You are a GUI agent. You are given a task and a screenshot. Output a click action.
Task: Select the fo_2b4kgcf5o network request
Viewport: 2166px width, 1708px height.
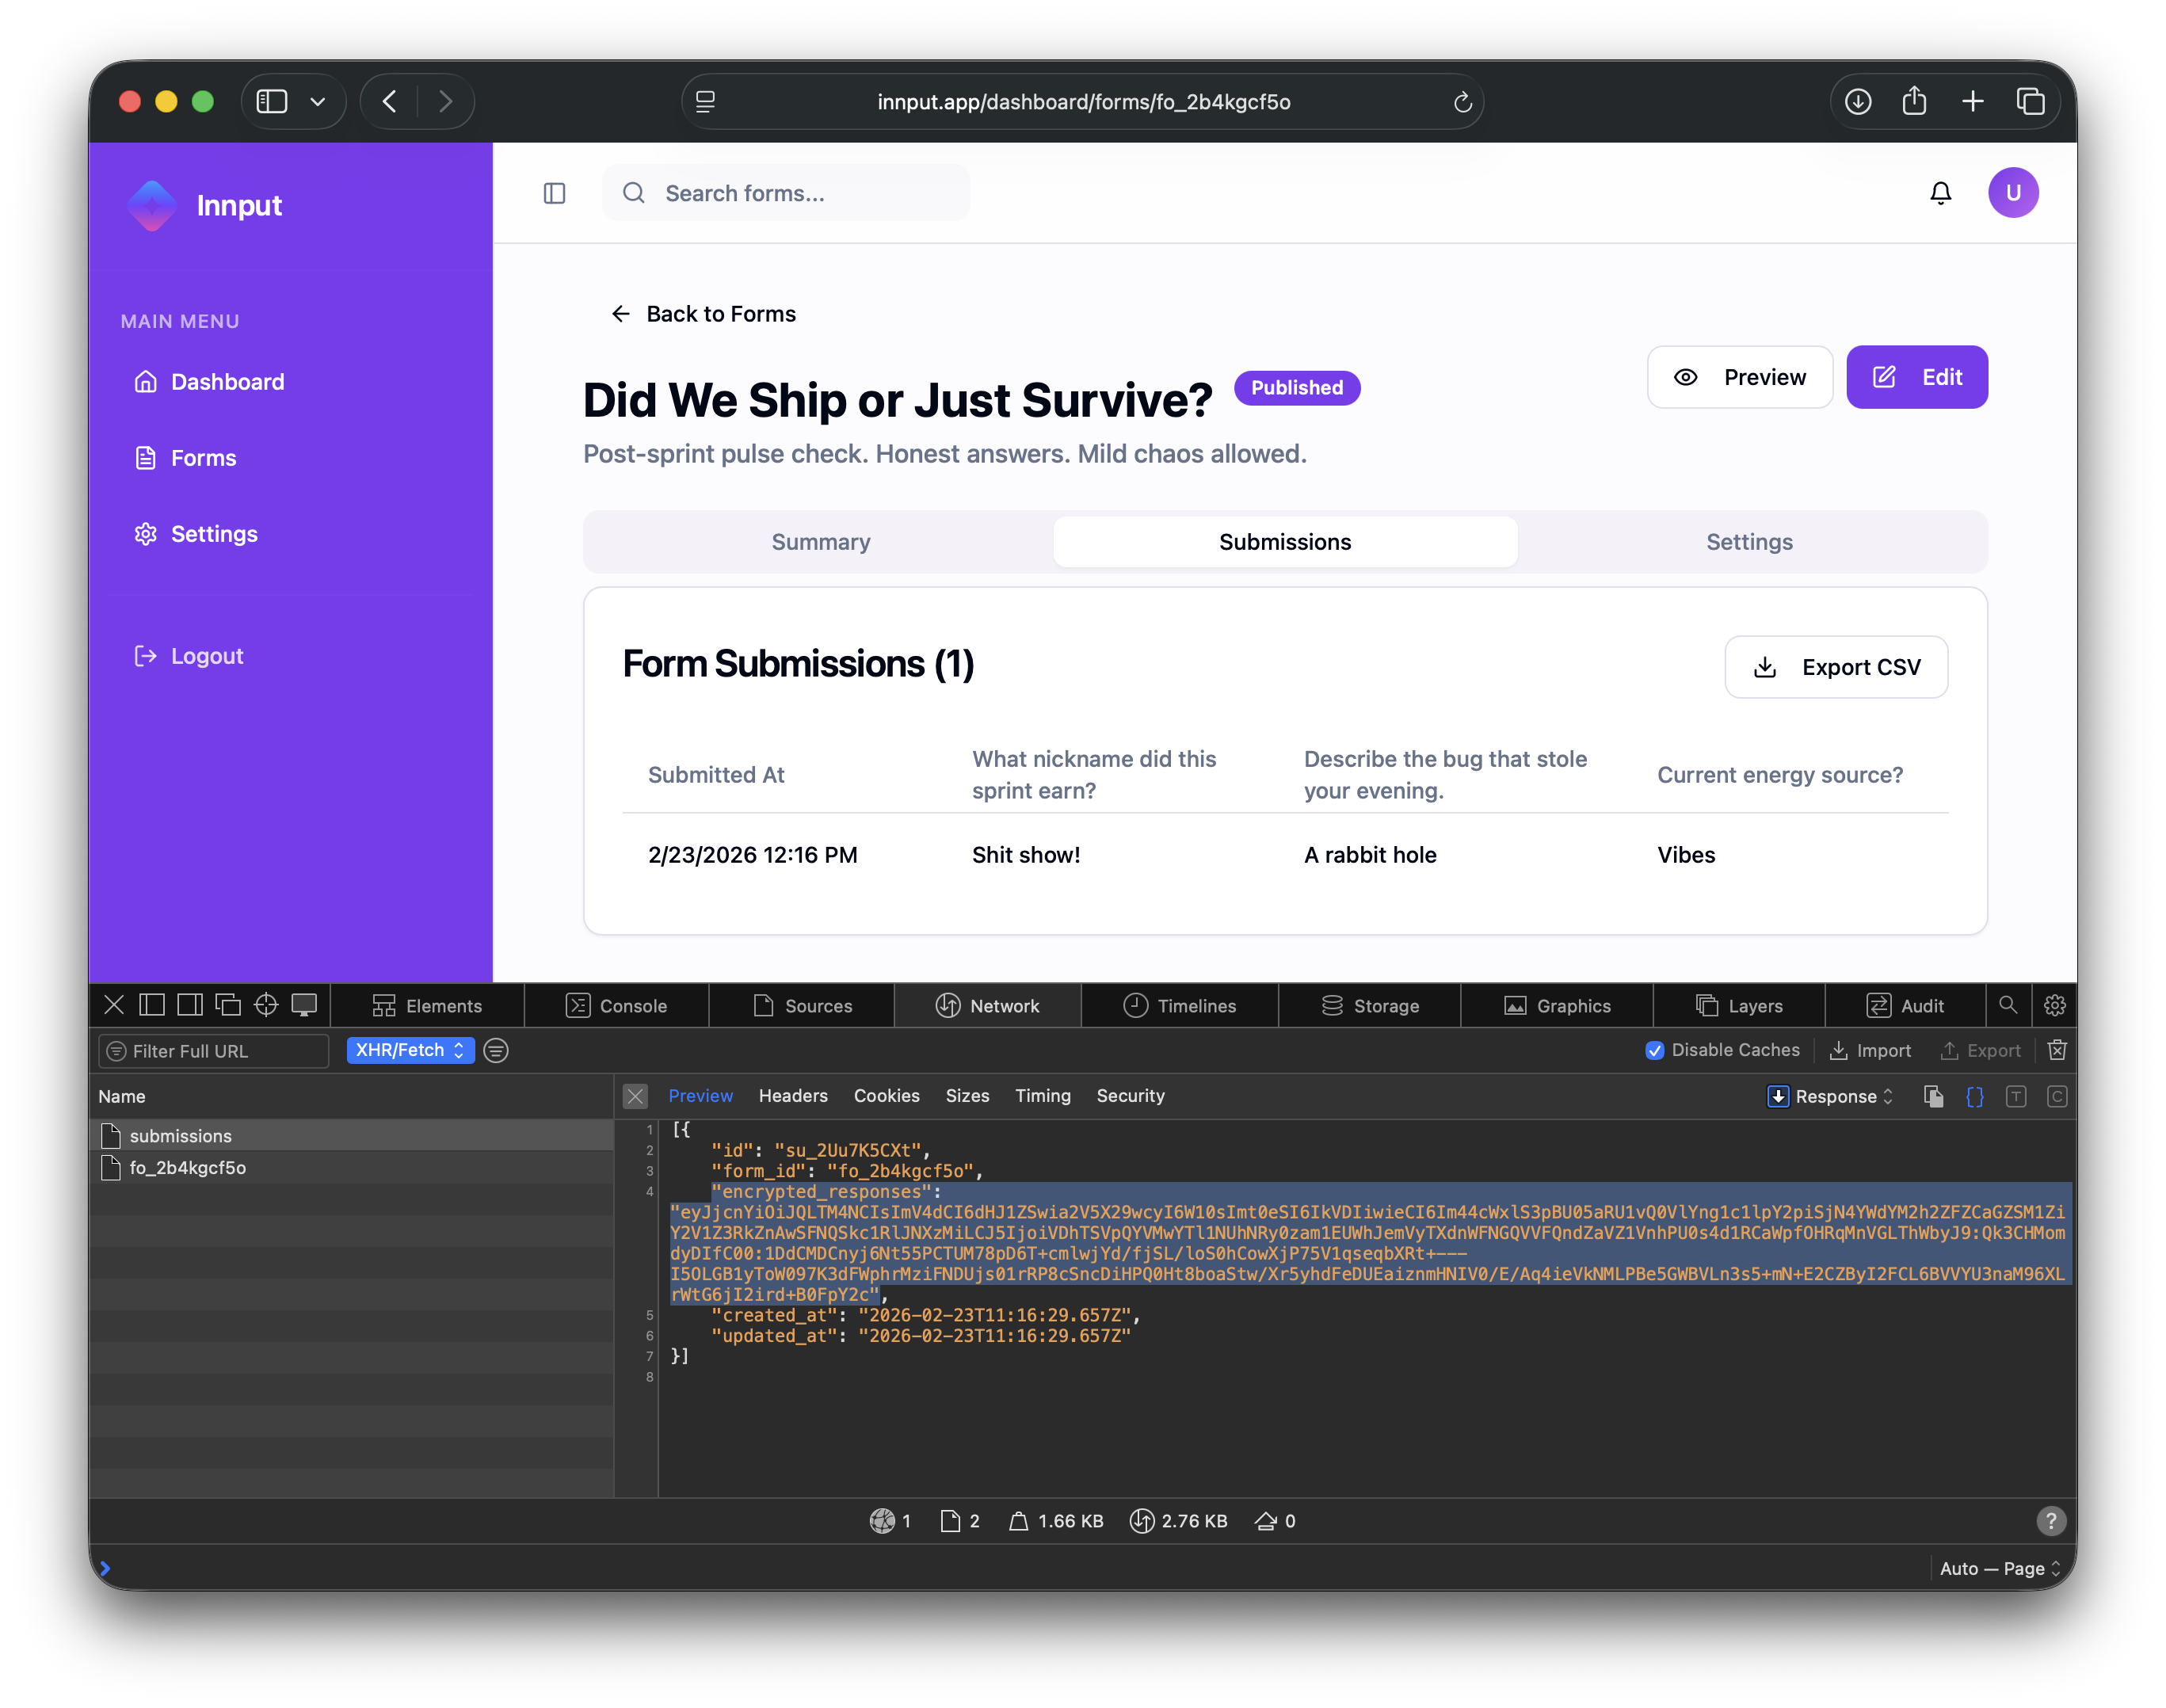tap(186, 1166)
